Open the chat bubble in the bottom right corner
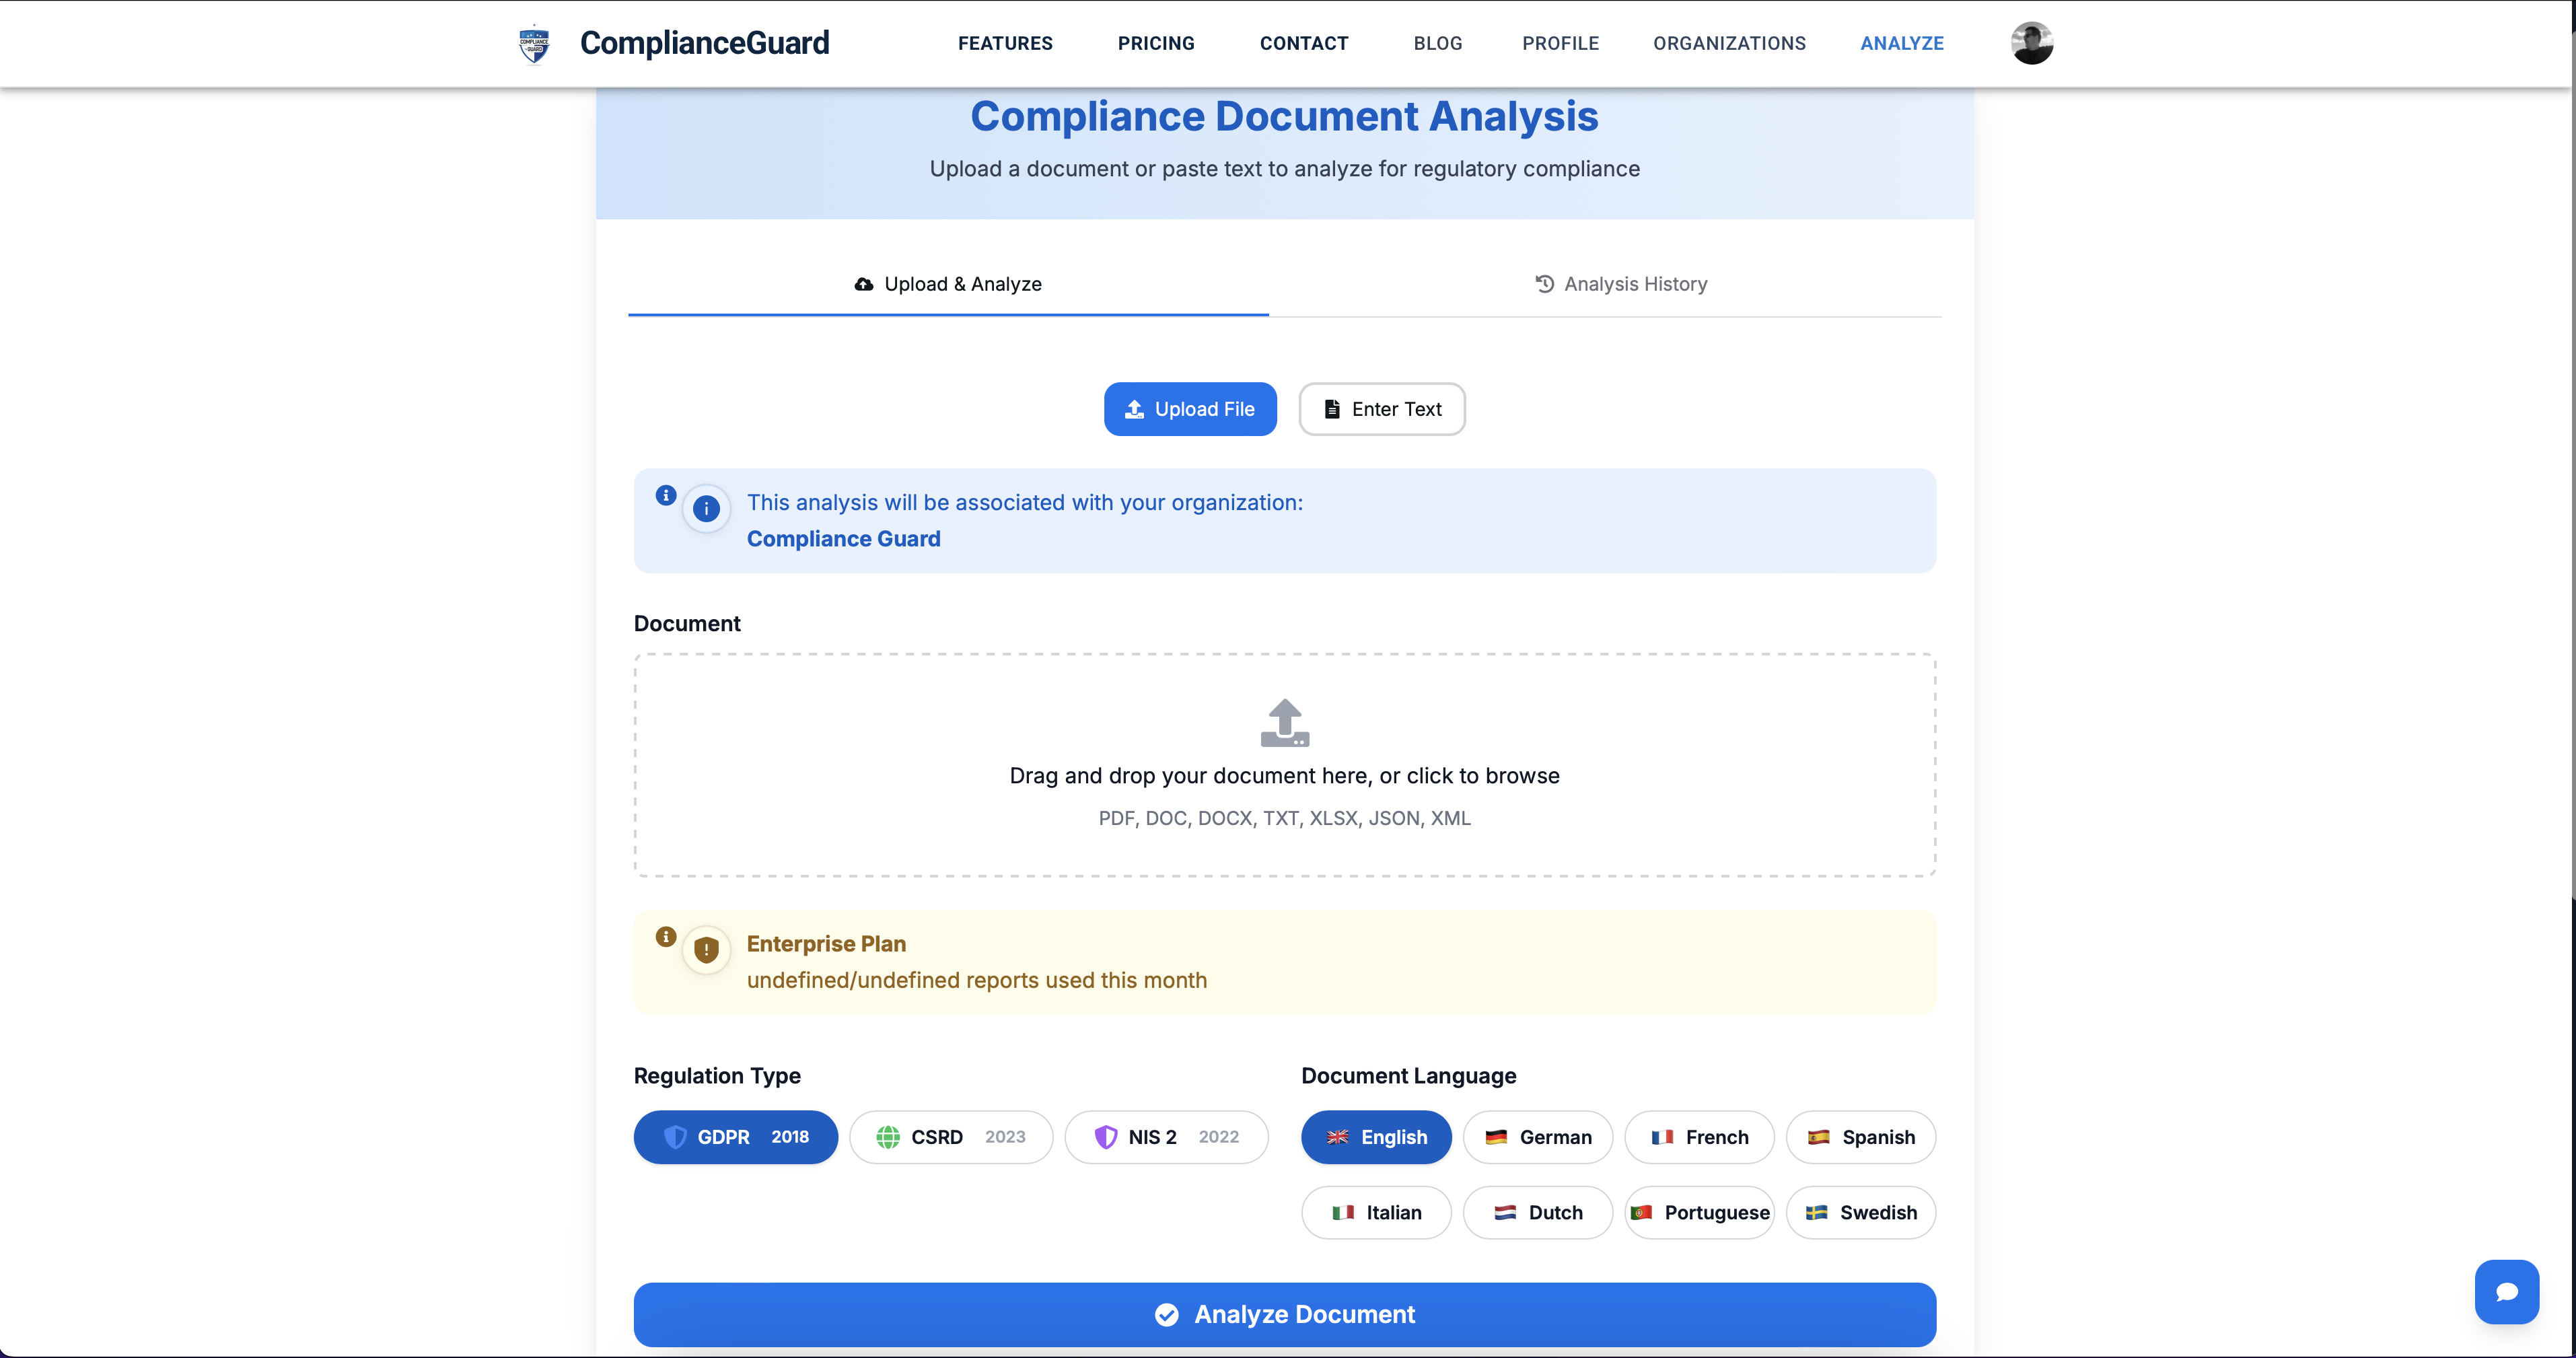Image resolution: width=2576 pixels, height=1358 pixels. tap(2507, 1291)
